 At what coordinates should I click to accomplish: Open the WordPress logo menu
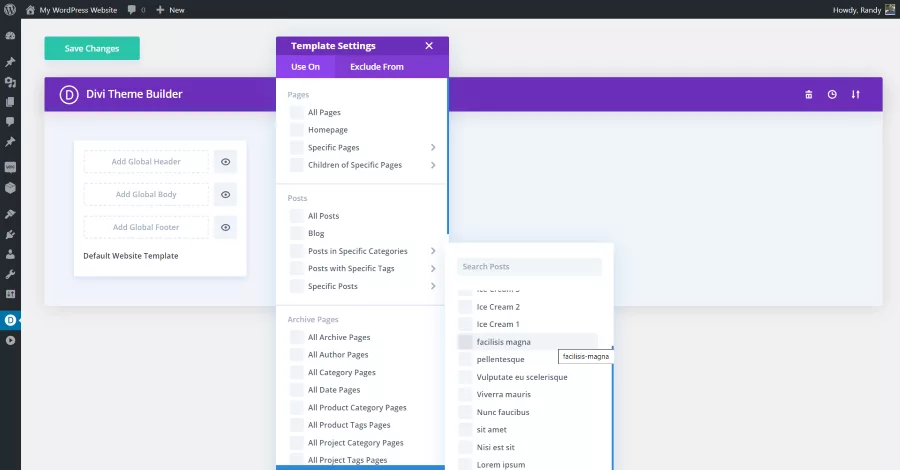pos(10,10)
